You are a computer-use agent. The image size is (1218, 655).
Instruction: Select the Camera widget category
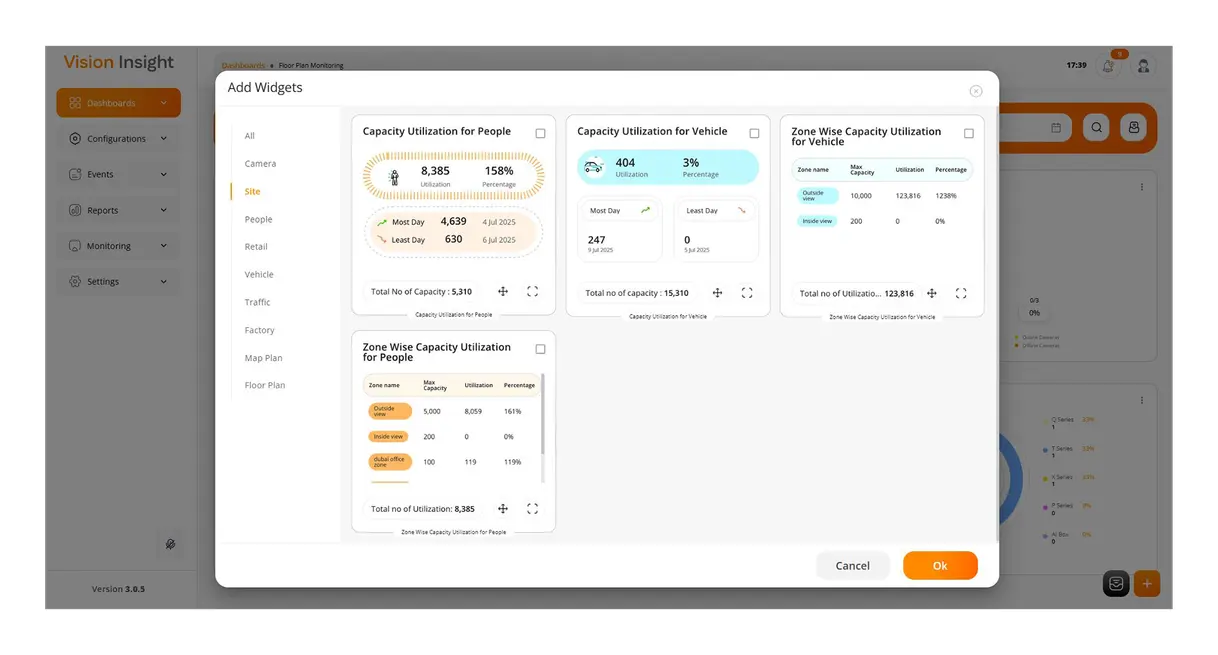pos(260,163)
